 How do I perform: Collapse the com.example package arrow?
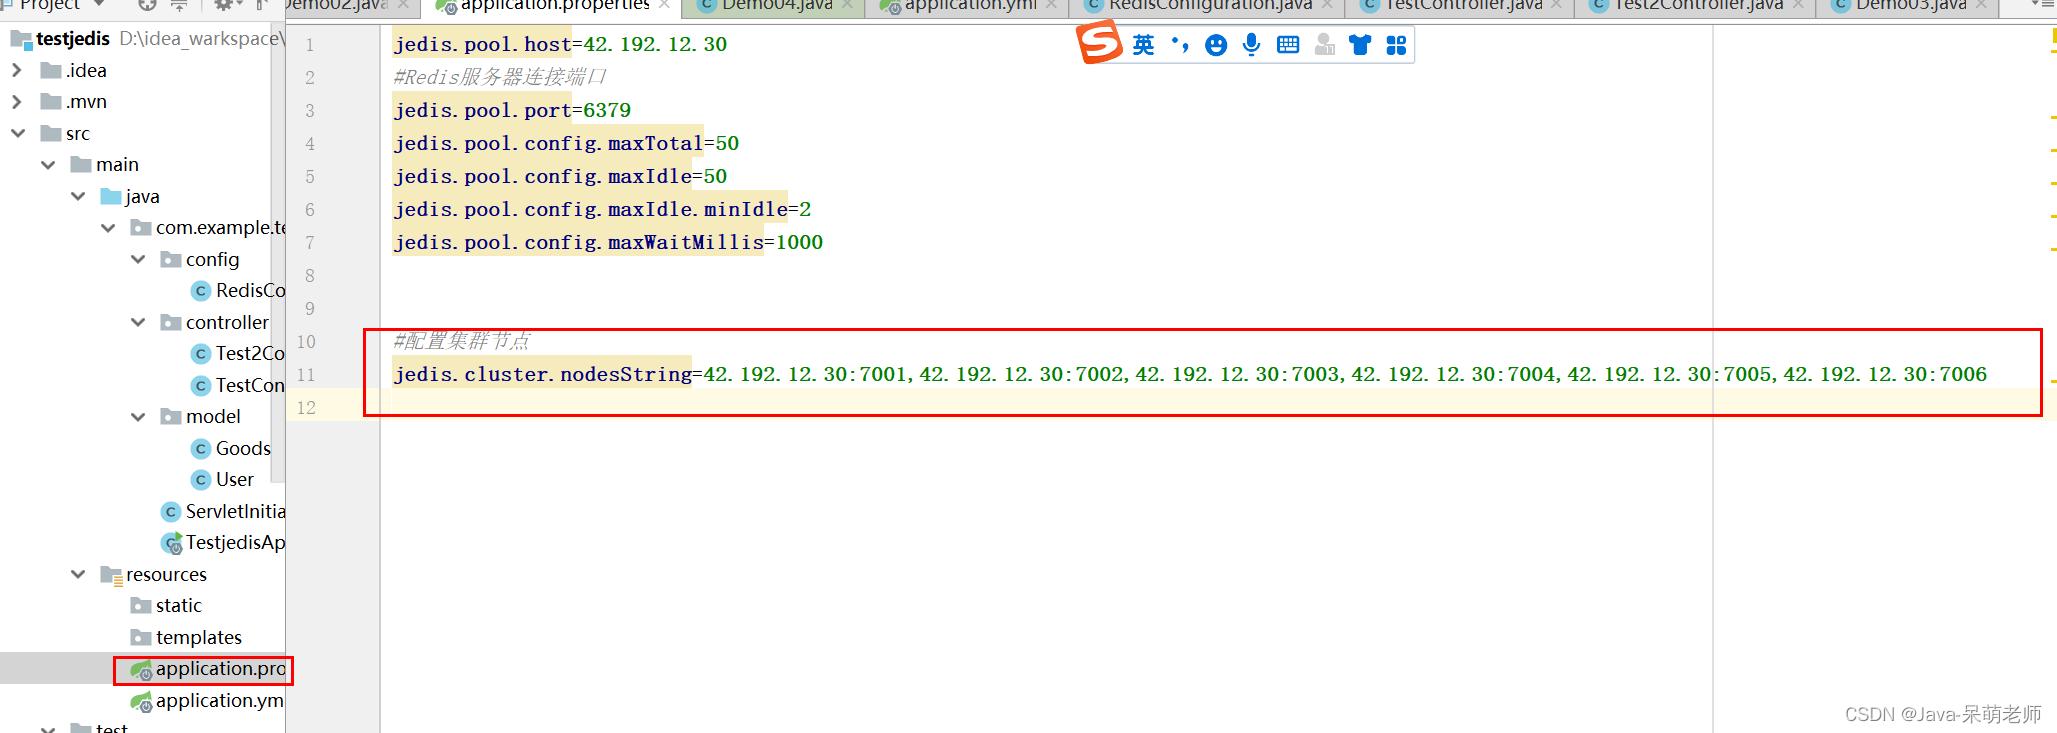click(x=108, y=228)
